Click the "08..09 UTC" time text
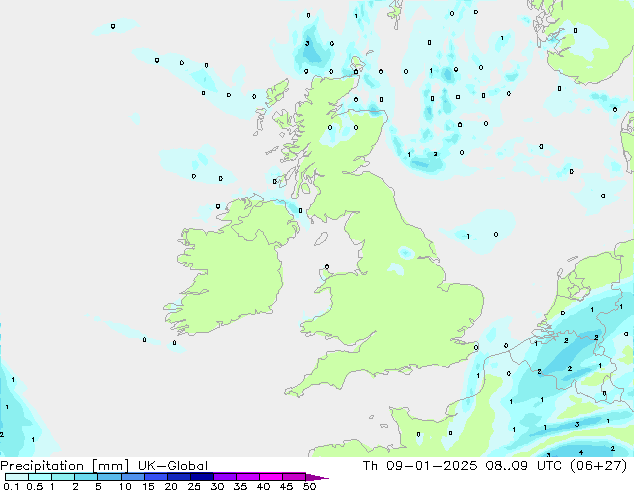 524,466
